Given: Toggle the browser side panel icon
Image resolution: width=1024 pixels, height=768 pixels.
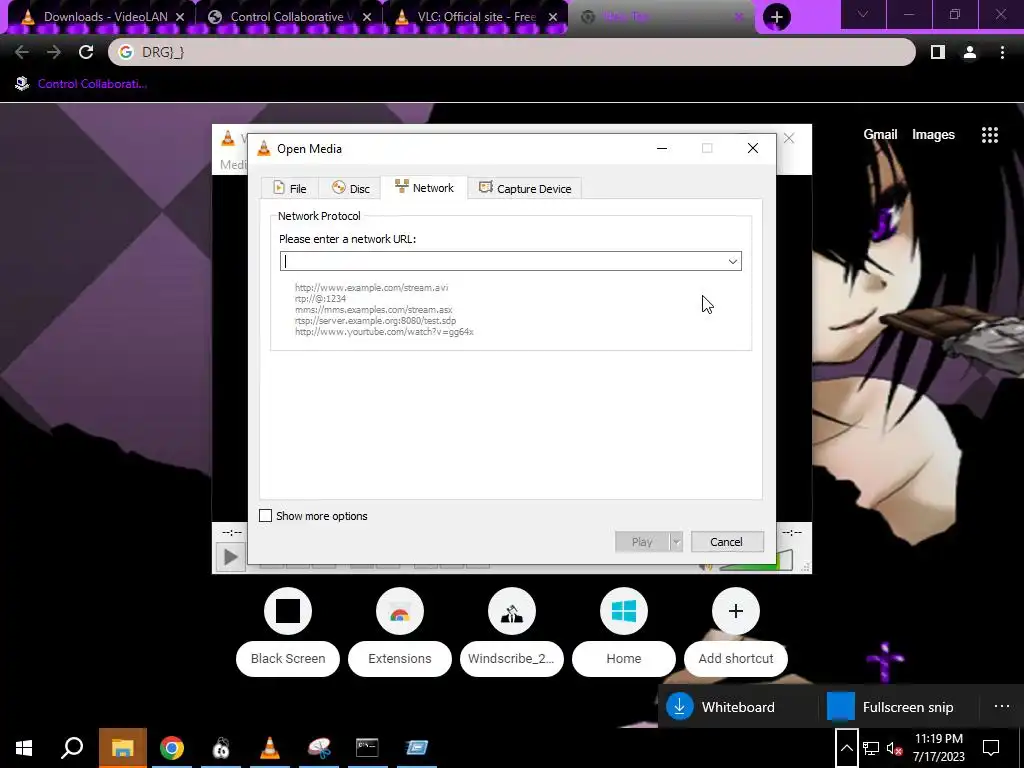Looking at the screenshot, I should coord(938,52).
